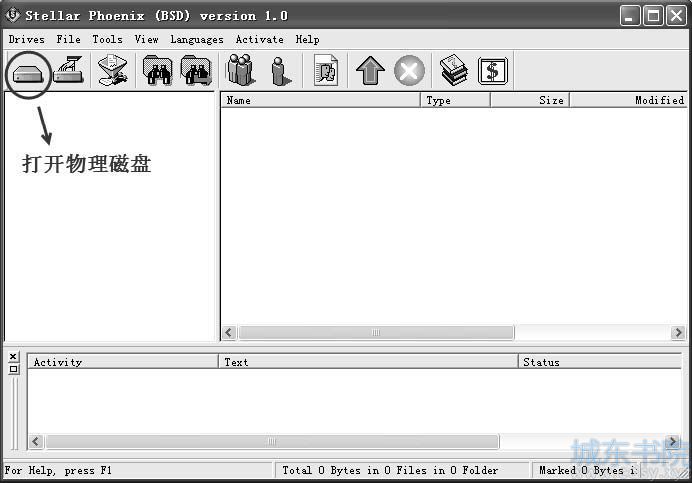Click the group of people icon

(241, 70)
